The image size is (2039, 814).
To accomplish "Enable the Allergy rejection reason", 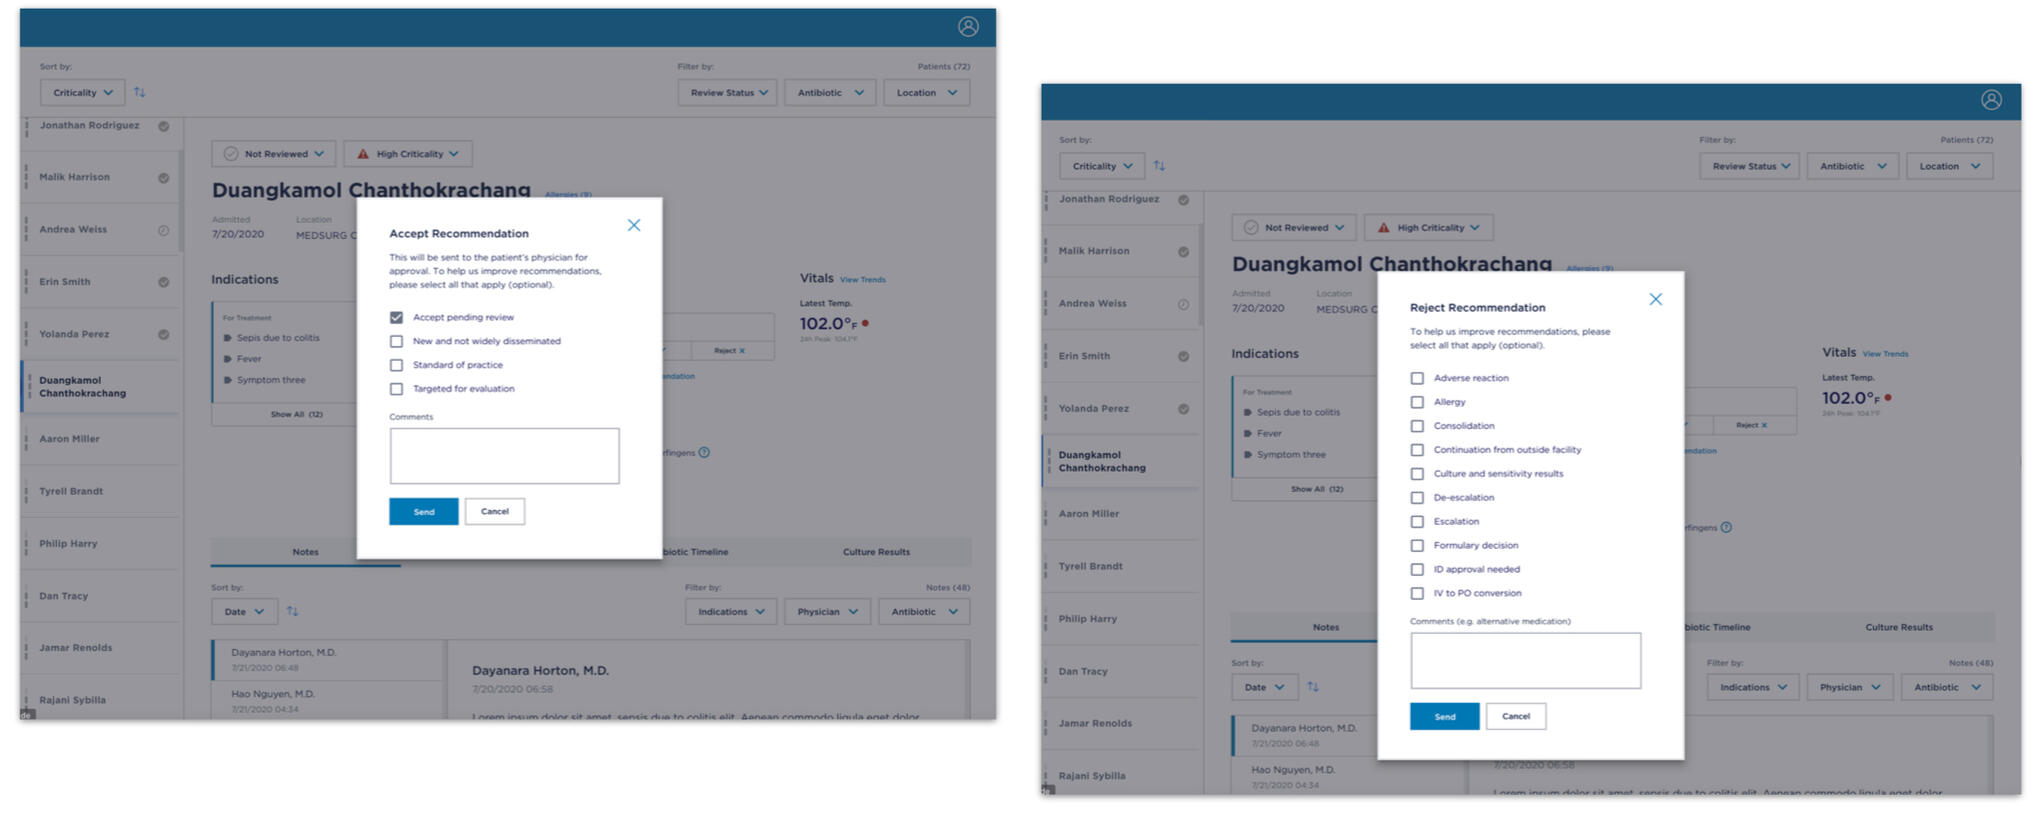I will click(1416, 402).
